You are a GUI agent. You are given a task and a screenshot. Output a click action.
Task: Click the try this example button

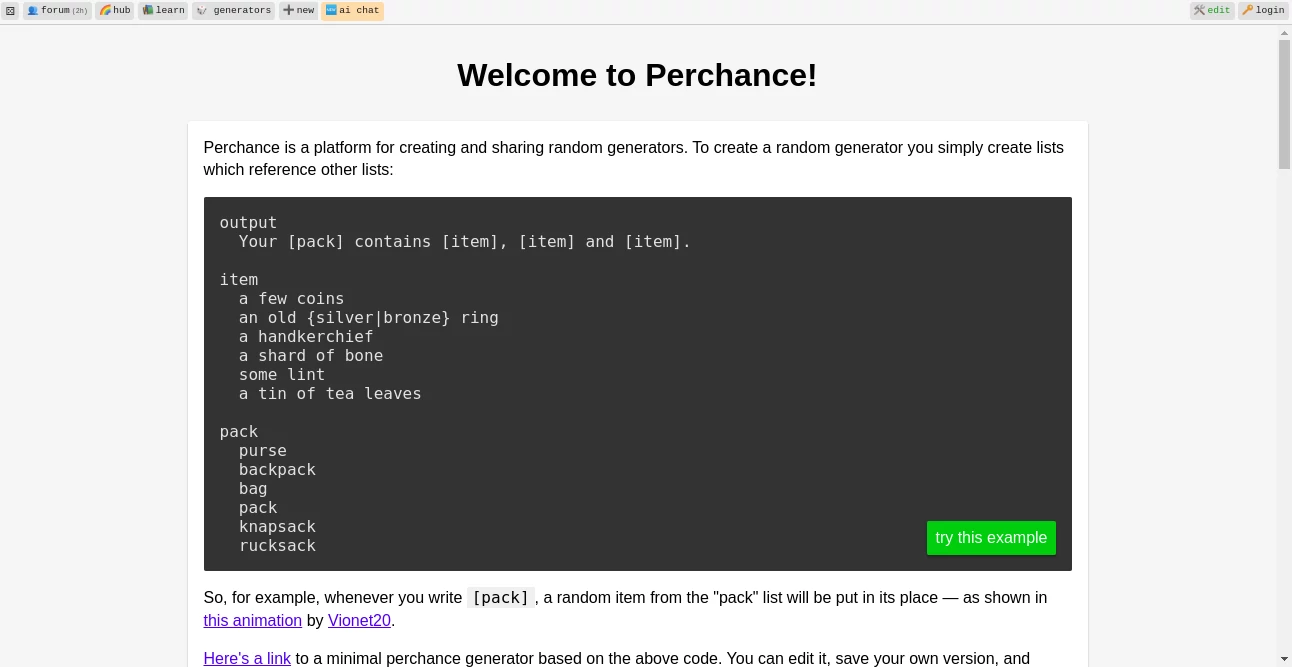coord(991,538)
